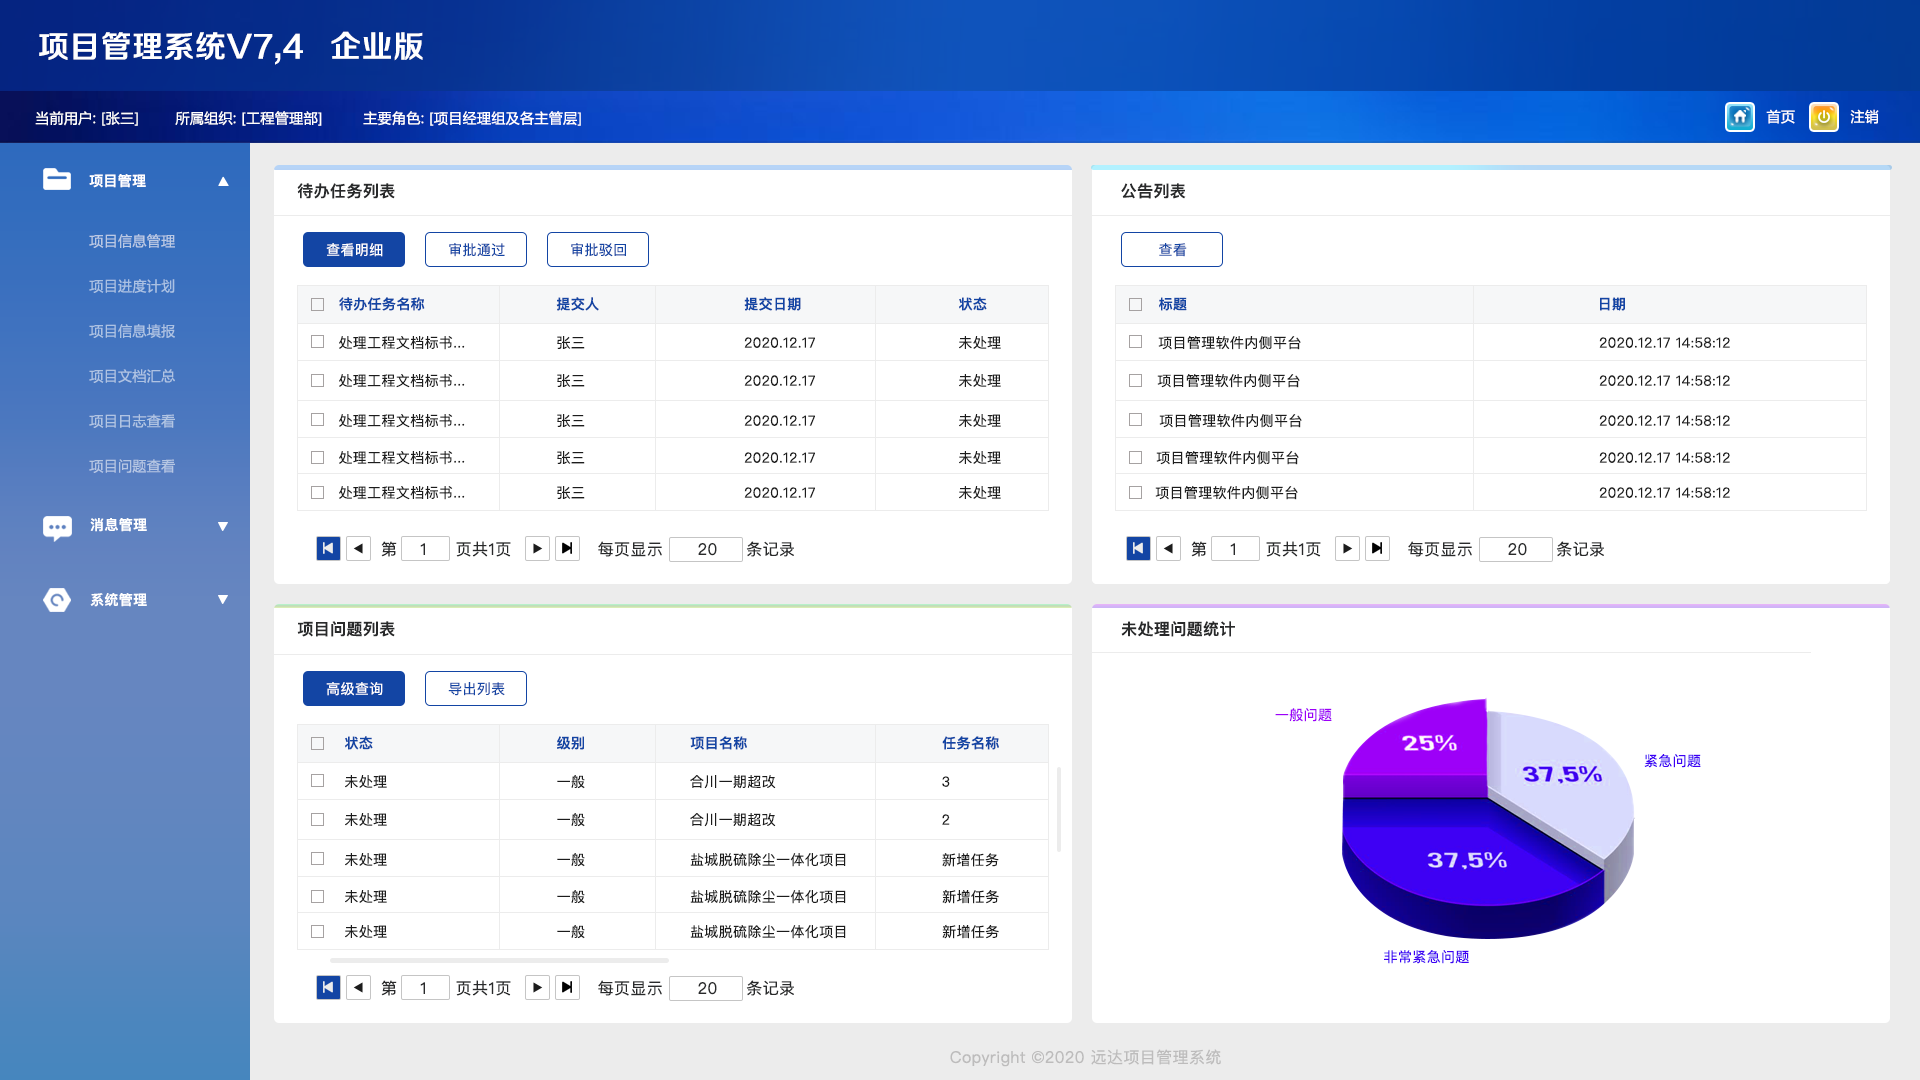Click the vertical scrollbar of 项目问题列表 table
The image size is (1920, 1080).
pyautogui.click(x=1059, y=809)
